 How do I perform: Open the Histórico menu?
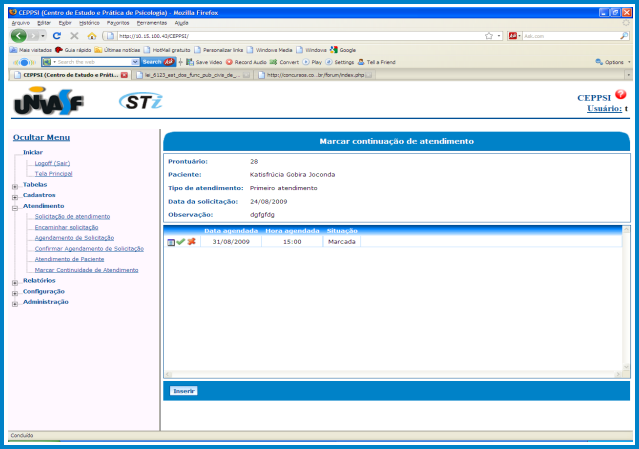tap(89, 23)
